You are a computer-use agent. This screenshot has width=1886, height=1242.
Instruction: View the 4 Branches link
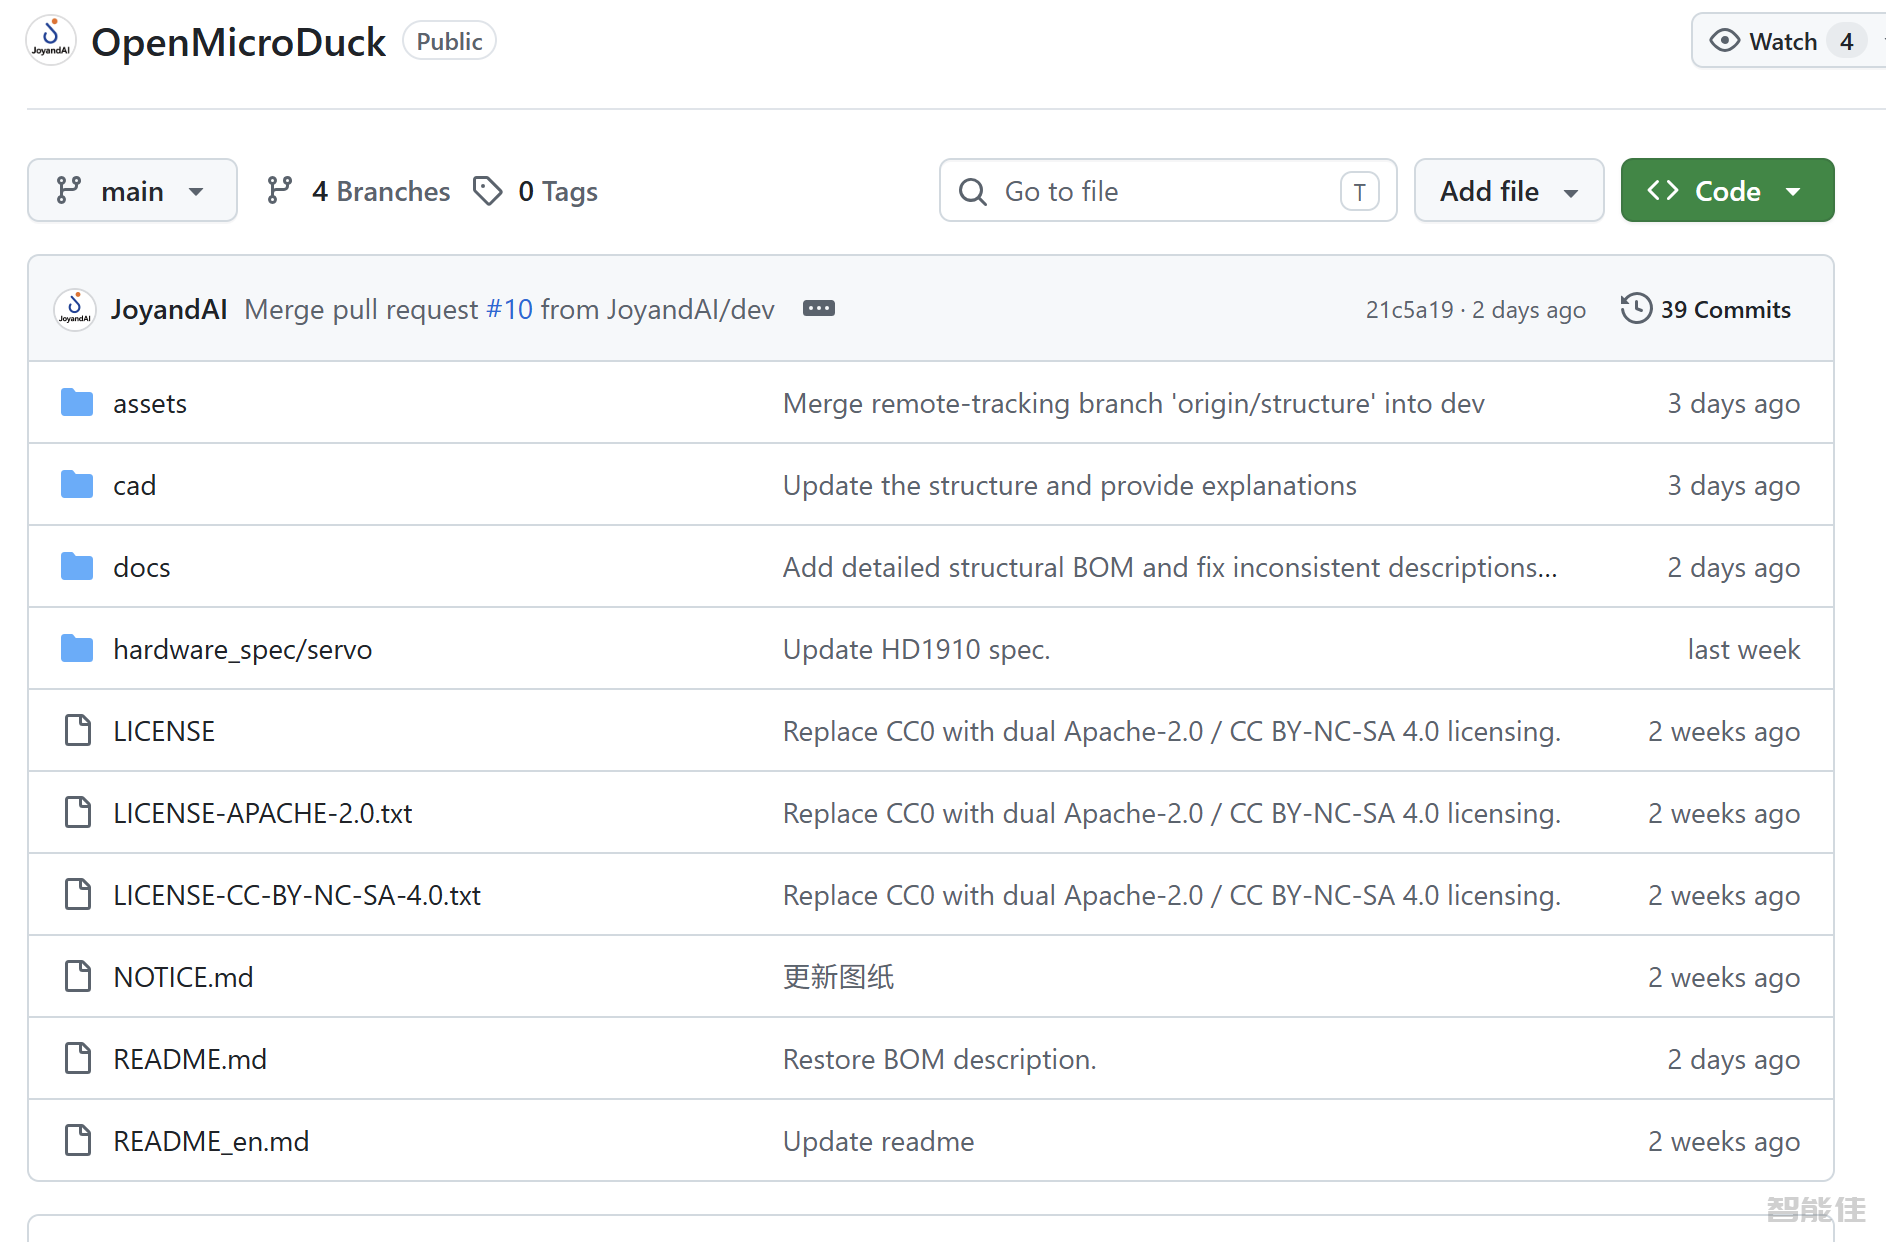[358, 191]
